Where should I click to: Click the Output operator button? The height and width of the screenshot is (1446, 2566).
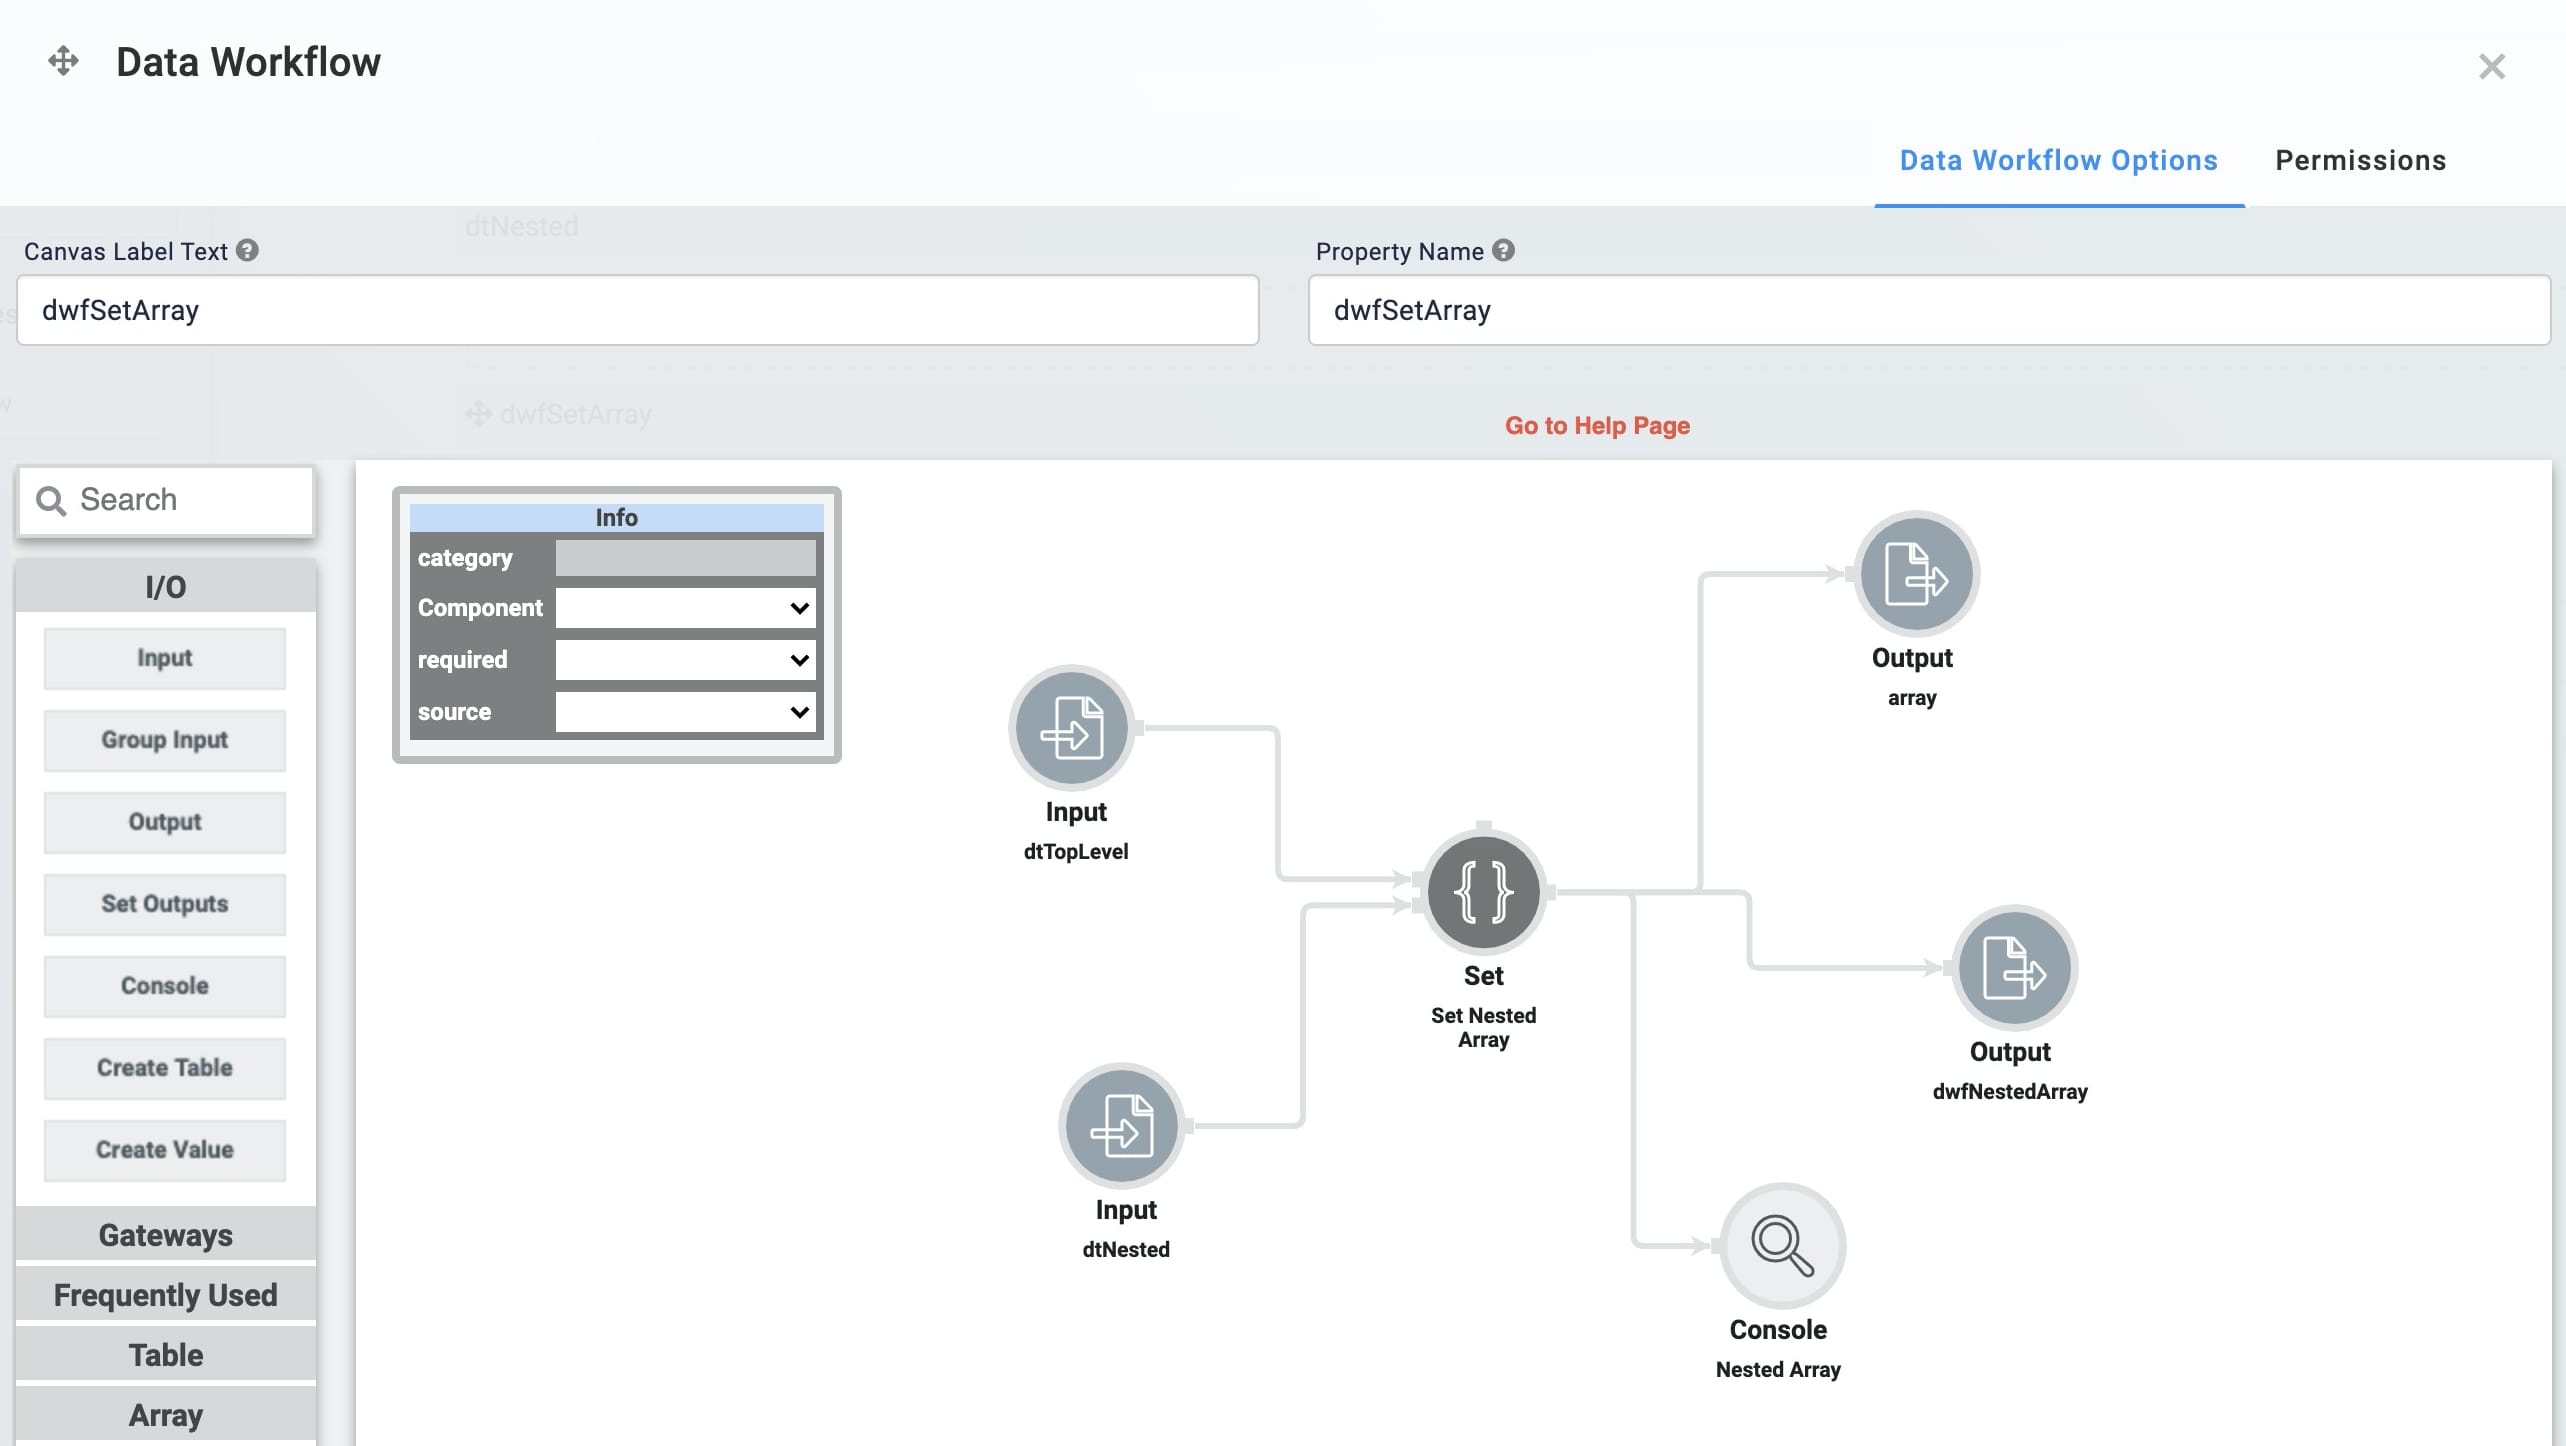pos(165,822)
